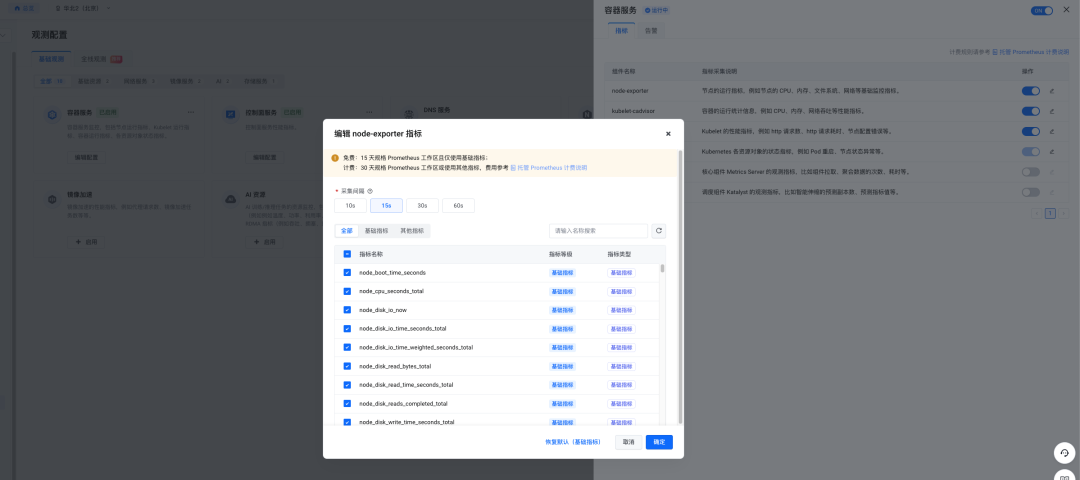The height and width of the screenshot is (480, 1080).
Task: Open the more options menu on 容器服务 card
Action: pyautogui.click(x=191, y=112)
